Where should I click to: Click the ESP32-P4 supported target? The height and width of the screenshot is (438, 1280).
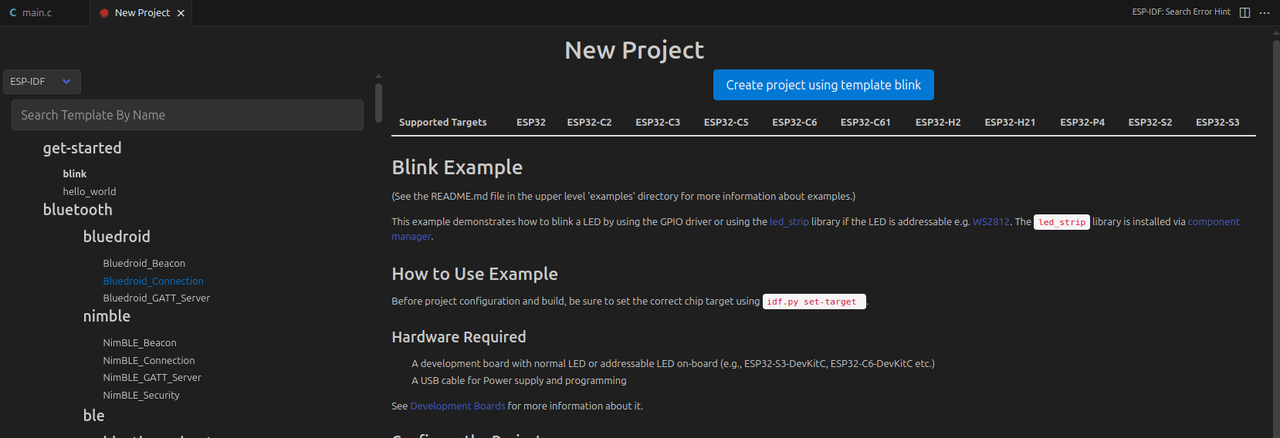pos(1083,123)
